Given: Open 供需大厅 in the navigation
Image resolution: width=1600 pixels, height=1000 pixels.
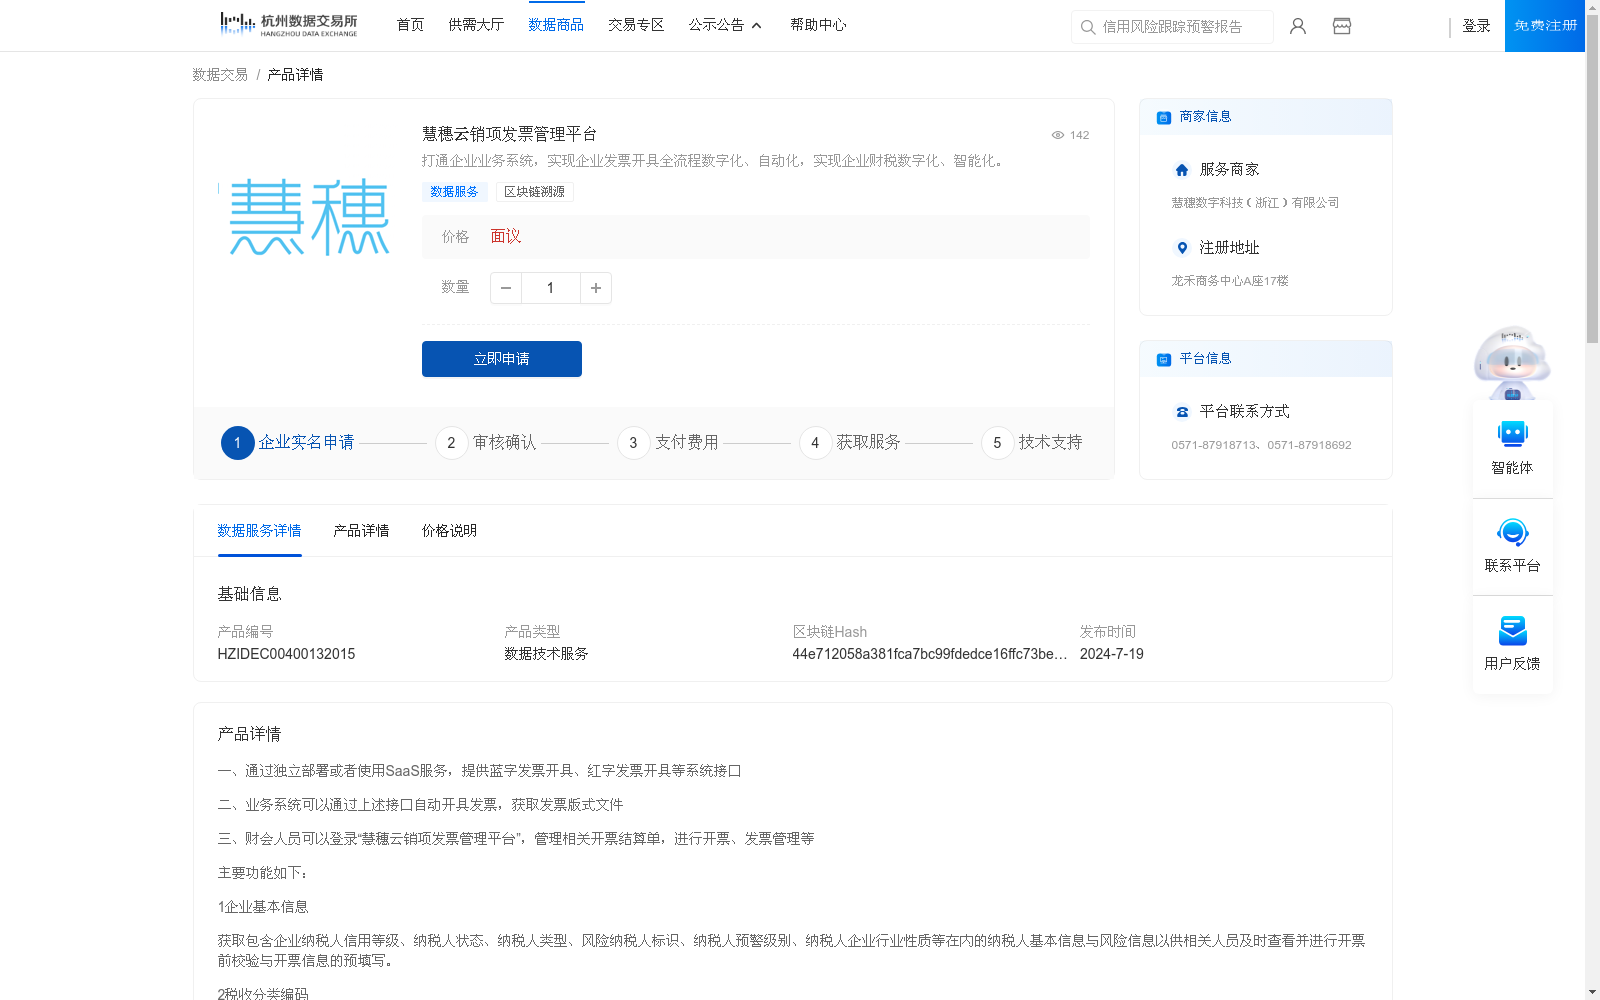Looking at the screenshot, I should 476,25.
